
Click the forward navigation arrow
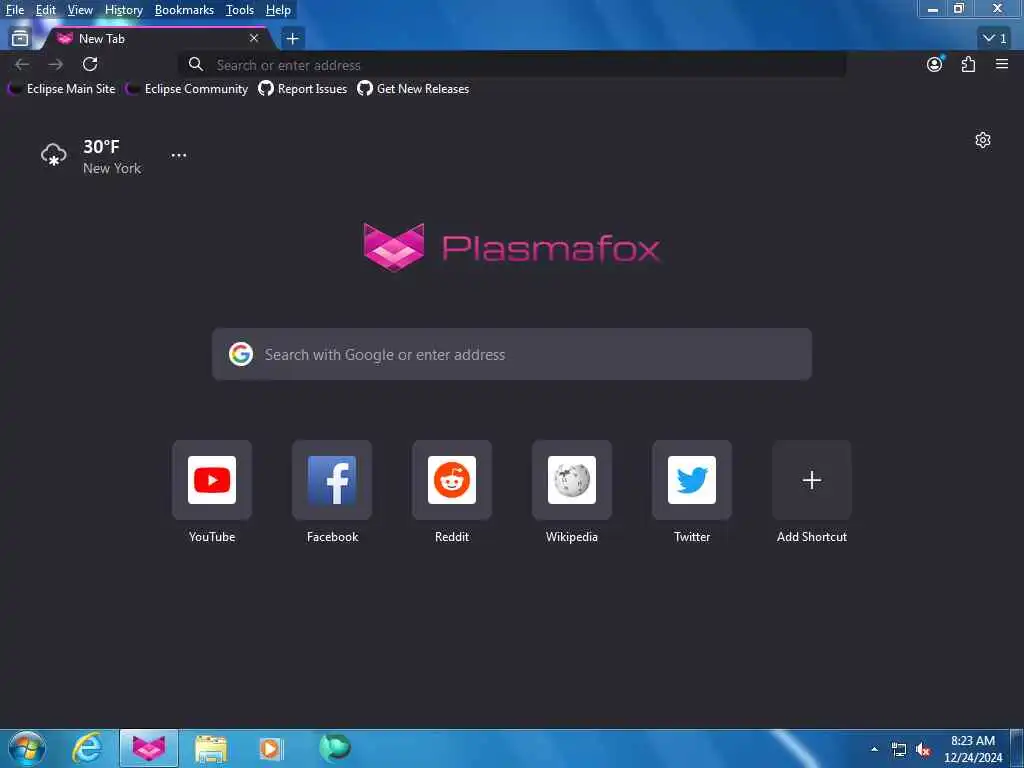(x=56, y=64)
